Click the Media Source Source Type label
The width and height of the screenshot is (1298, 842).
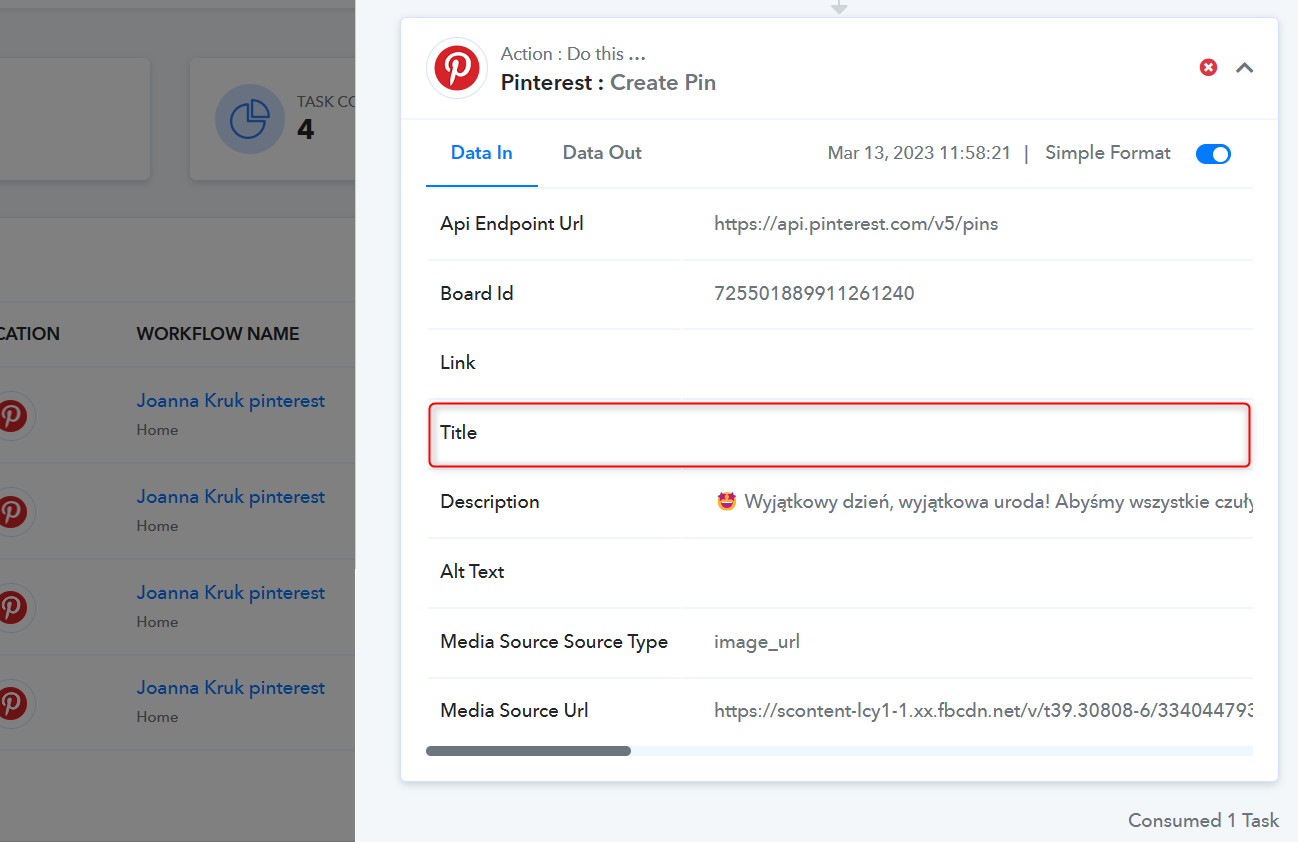tap(554, 642)
